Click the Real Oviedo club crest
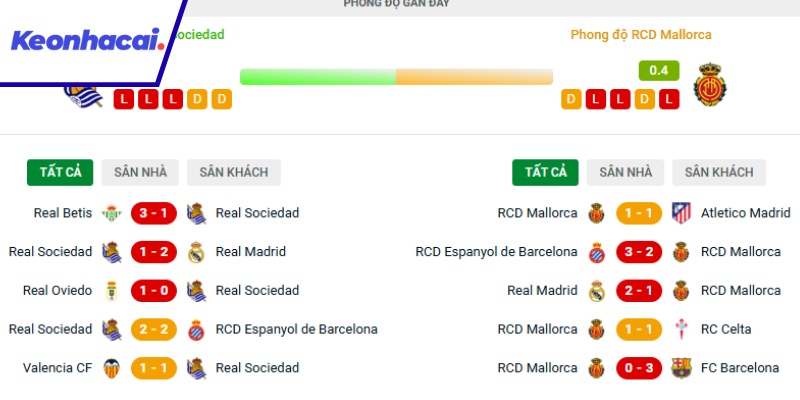Viewport: 800px width, 400px height. (111, 290)
